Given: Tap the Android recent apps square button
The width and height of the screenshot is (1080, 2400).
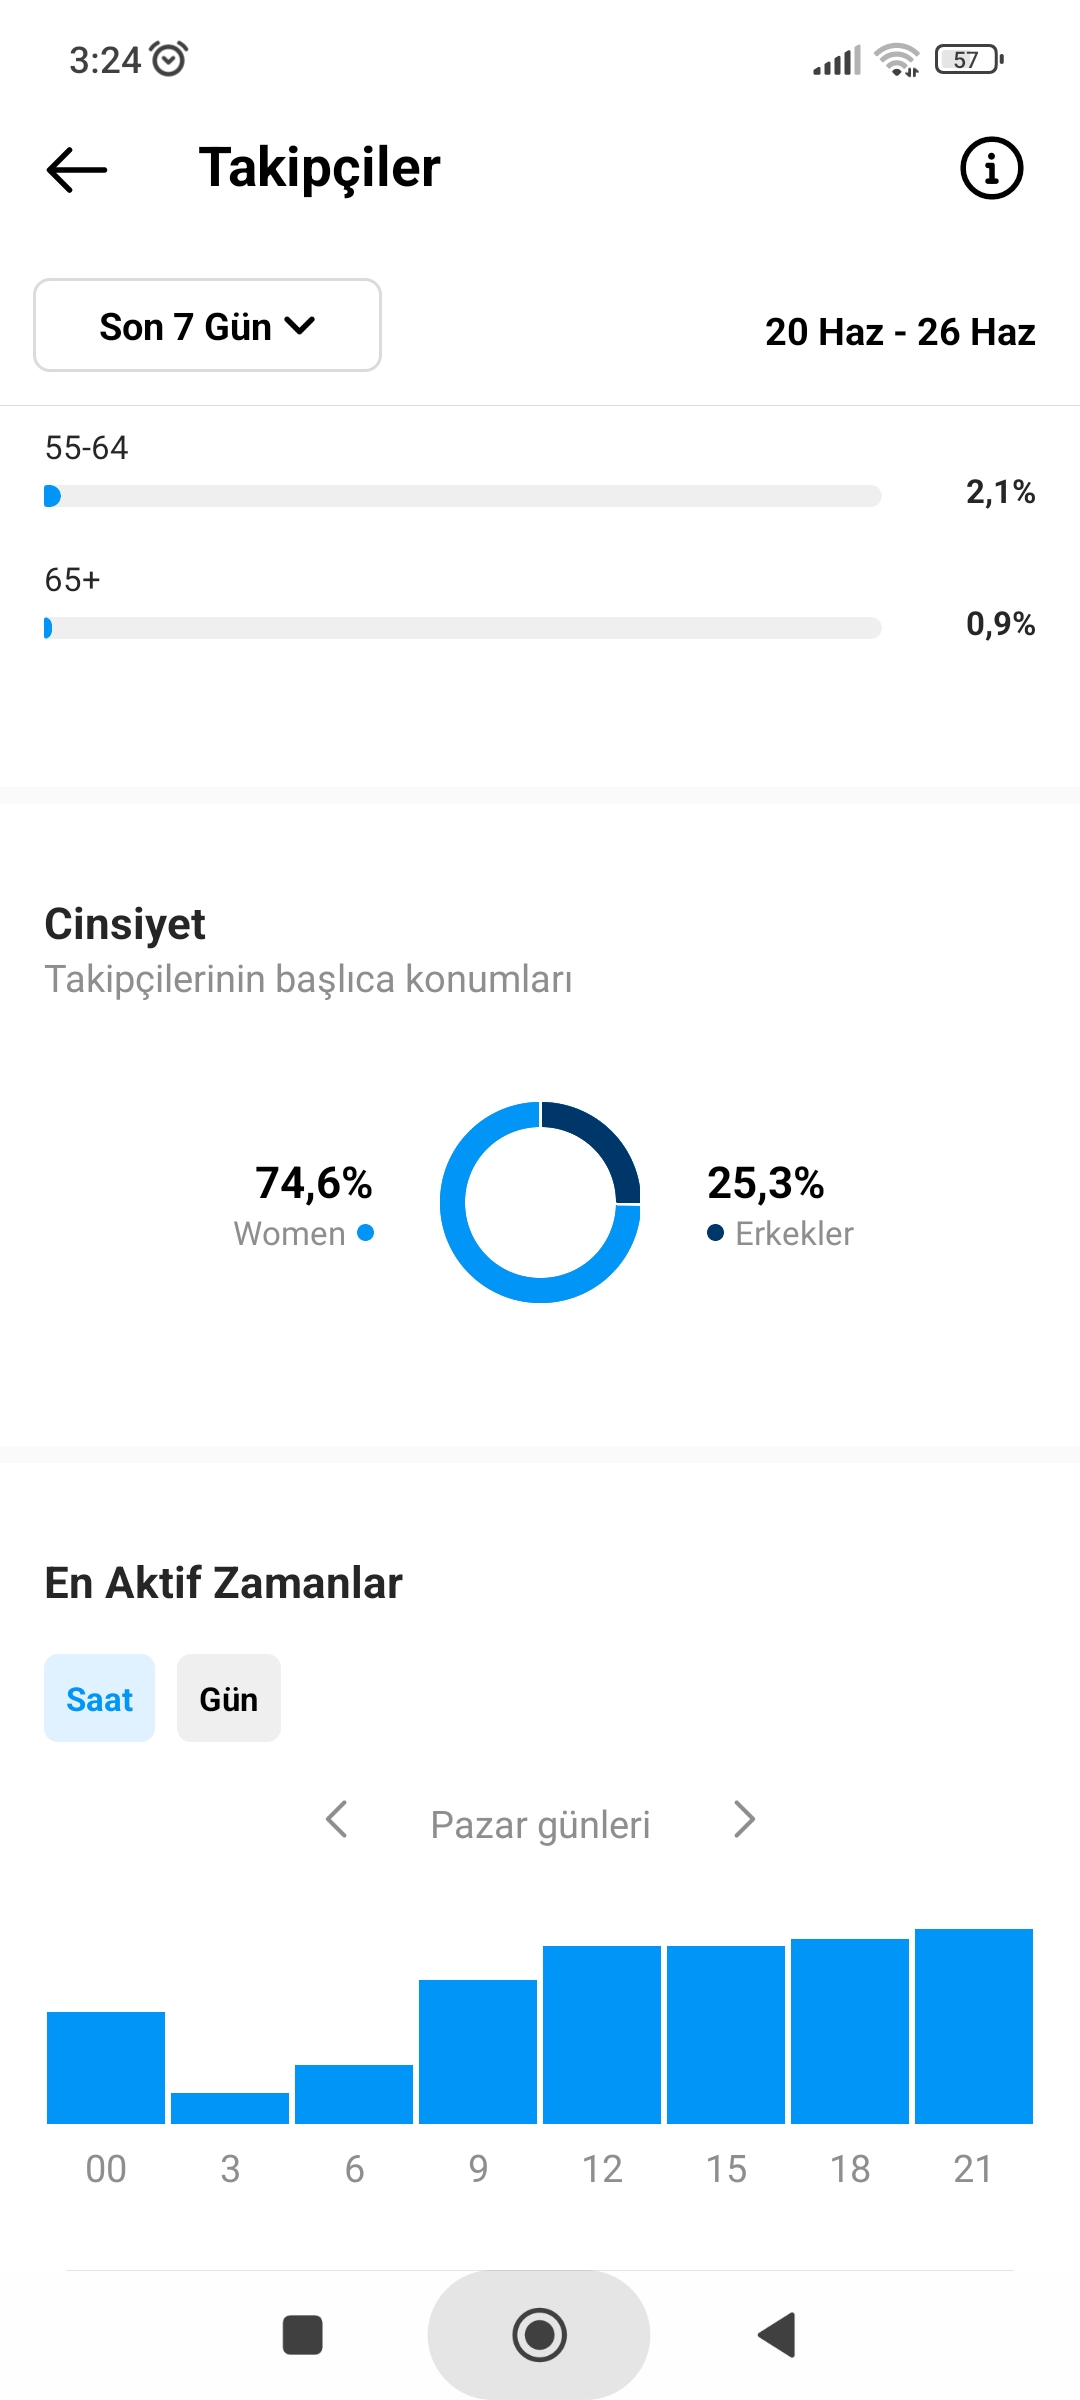Looking at the screenshot, I should coord(303,2335).
